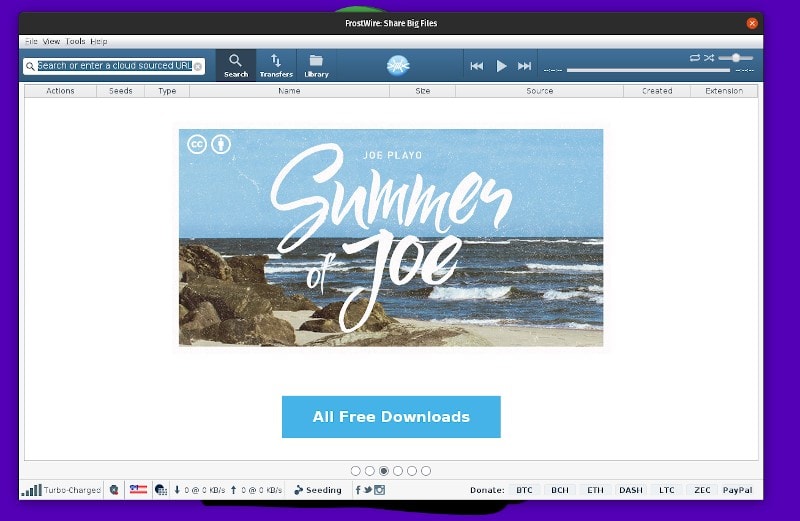Sort results by Created column header
800x521 pixels.
pos(657,91)
